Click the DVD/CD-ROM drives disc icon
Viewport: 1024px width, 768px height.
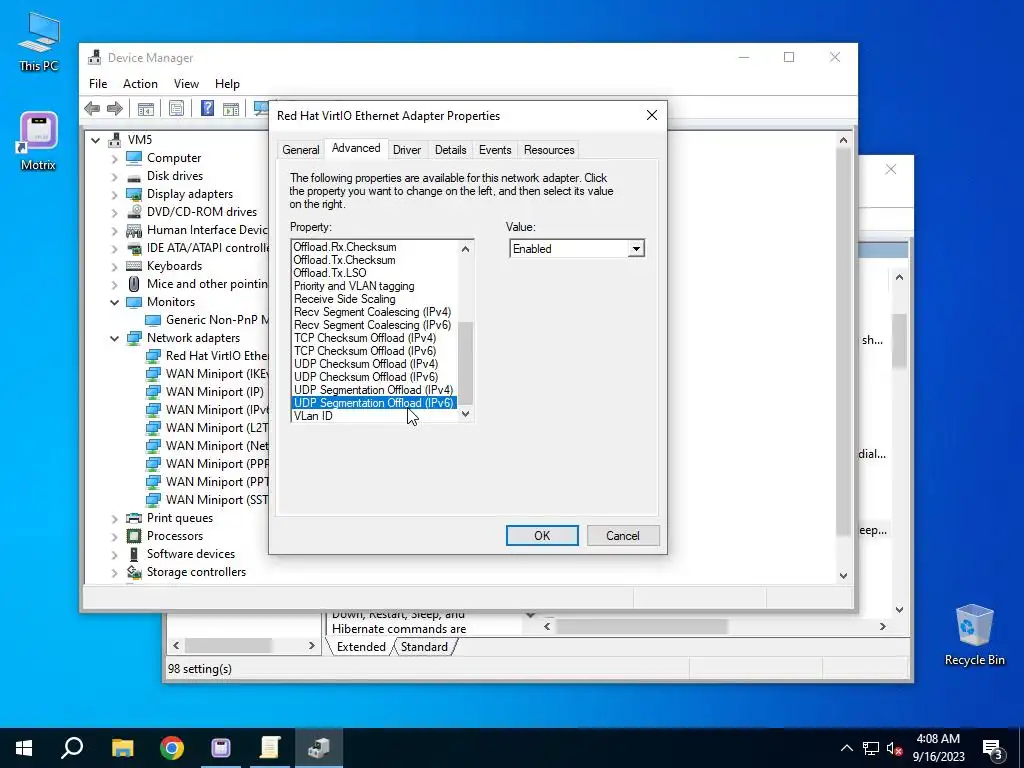pyautogui.click(x=134, y=212)
